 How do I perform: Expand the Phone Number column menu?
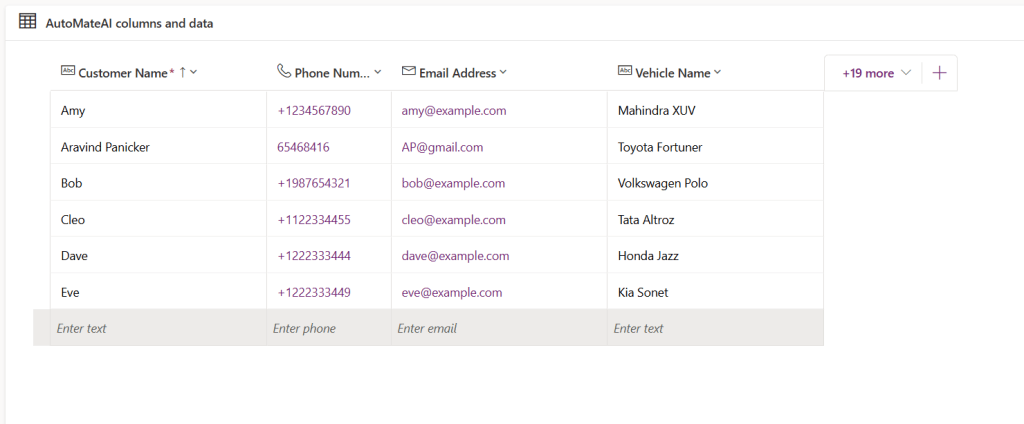[377, 72]
